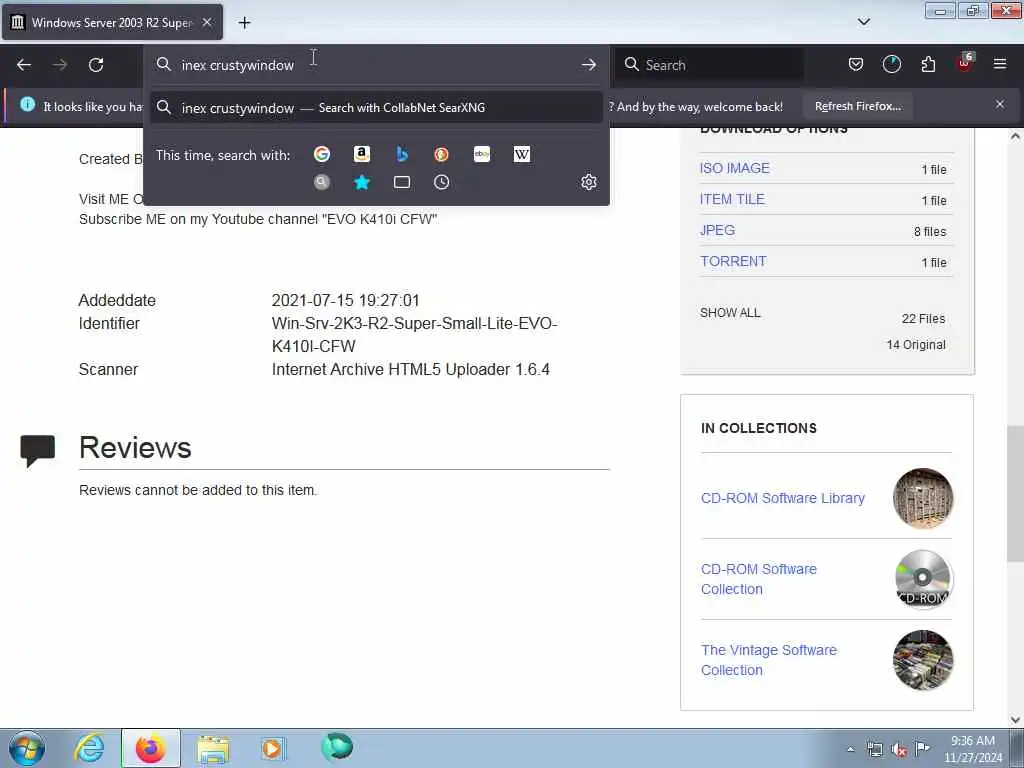Click the Reviews speech bubble icon
Viewport: 1024px width, 768px height.
click(x=37, y=450)
